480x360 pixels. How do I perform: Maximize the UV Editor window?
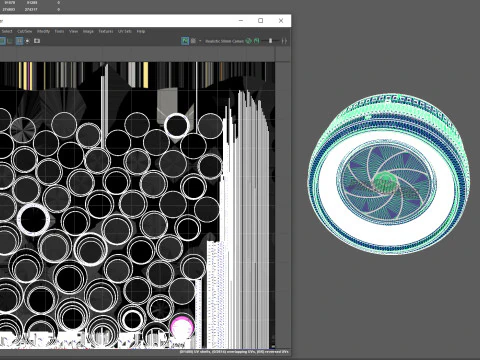click(261, 21)
